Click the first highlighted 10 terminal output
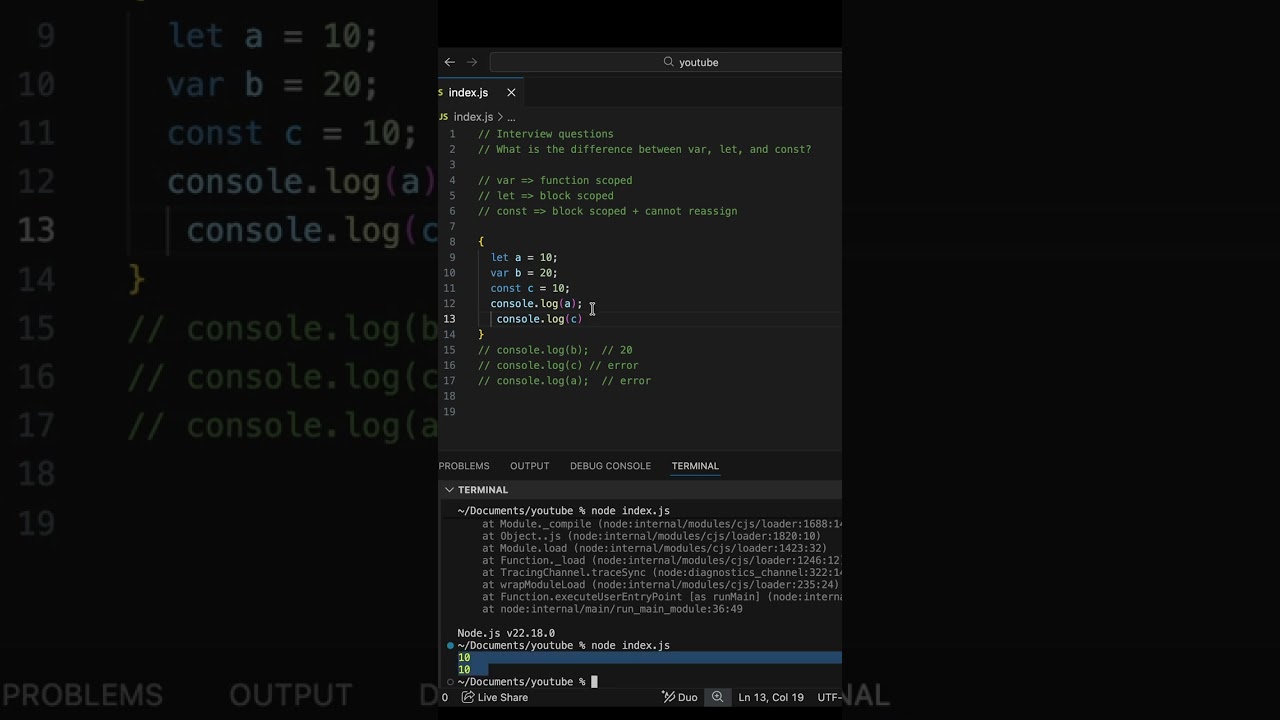 (464, 658)
